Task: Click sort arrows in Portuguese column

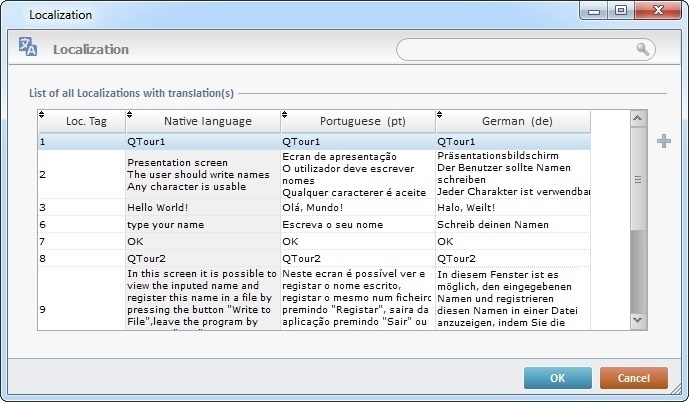Action: pyautogui.click(x=286, y=115)
